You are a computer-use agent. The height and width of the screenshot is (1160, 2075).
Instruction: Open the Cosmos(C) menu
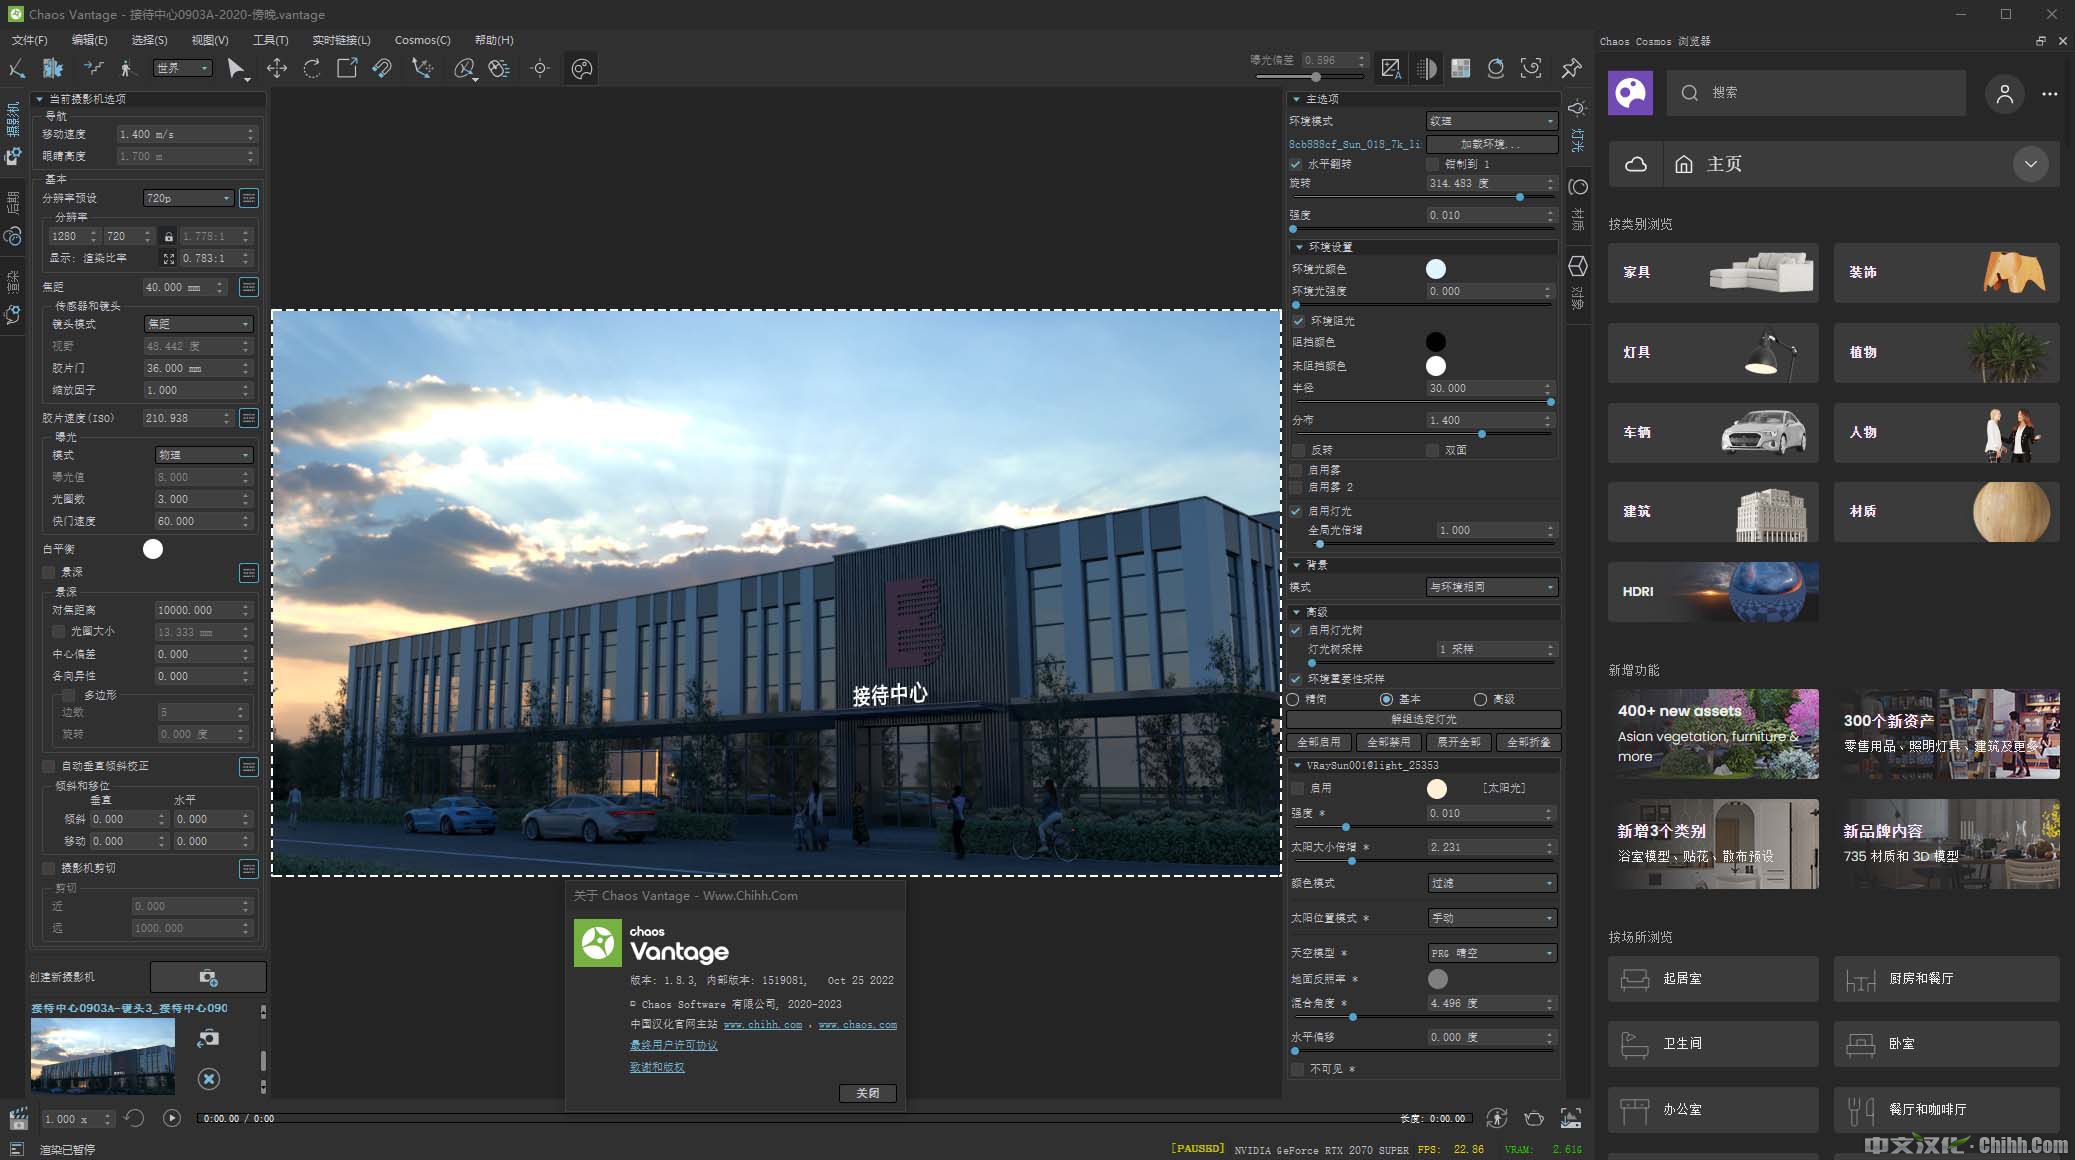pyautogui.click(x=422, y=40)
